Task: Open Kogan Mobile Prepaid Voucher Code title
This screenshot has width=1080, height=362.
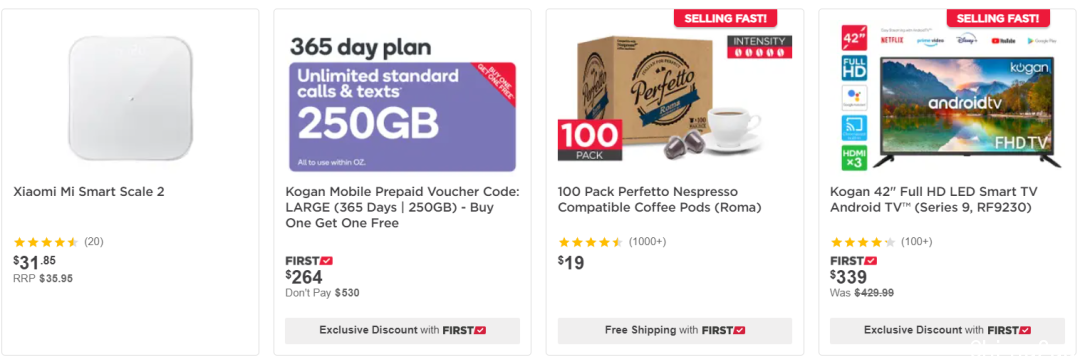Action: pyautogui.click(x=402, y=207)
